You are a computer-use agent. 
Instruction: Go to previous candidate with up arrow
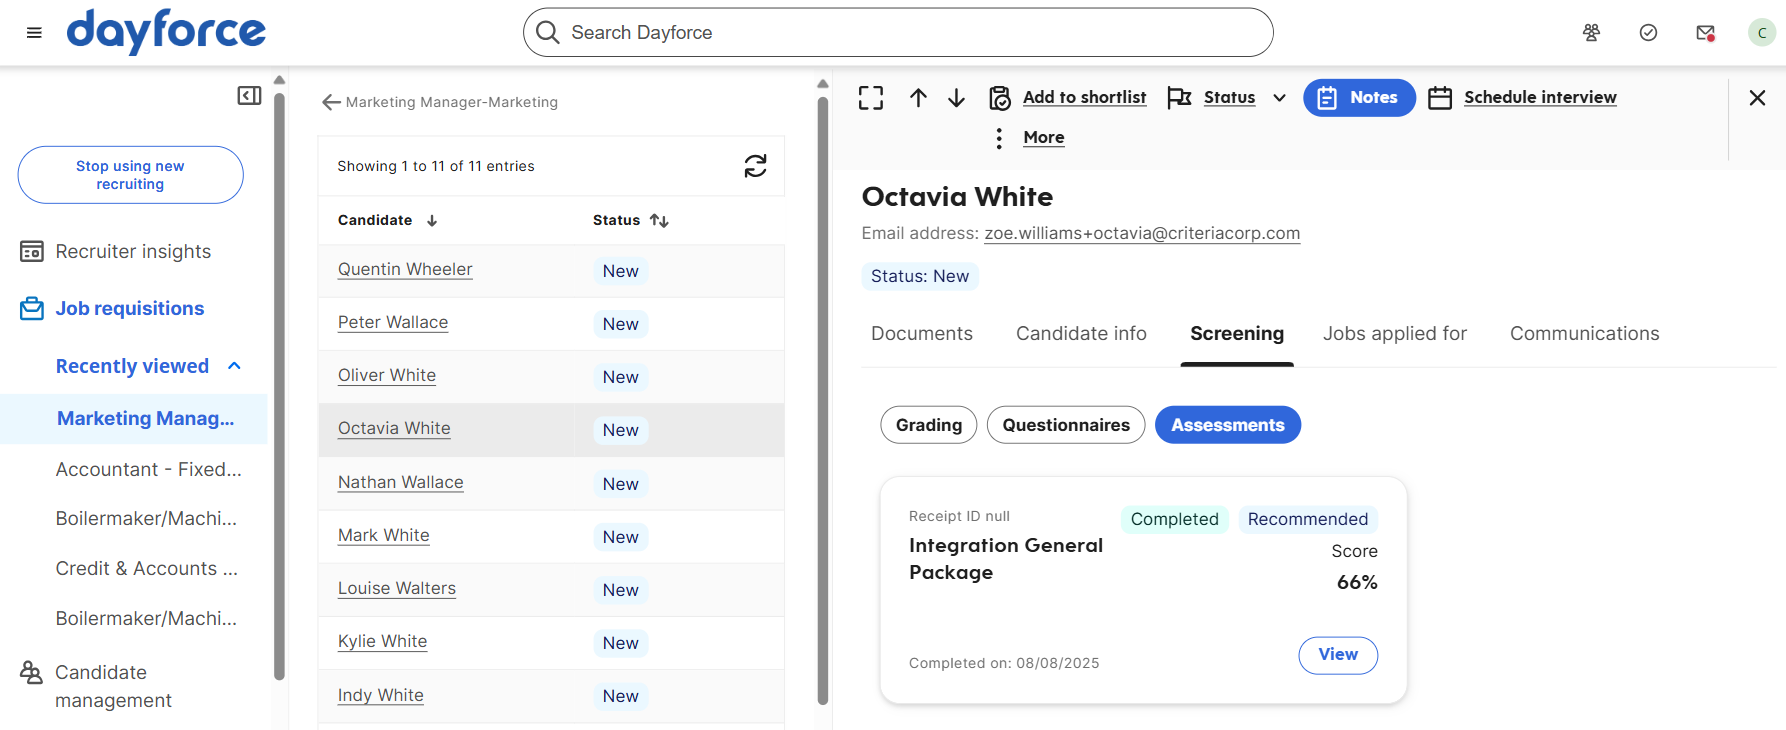[918, 98]
